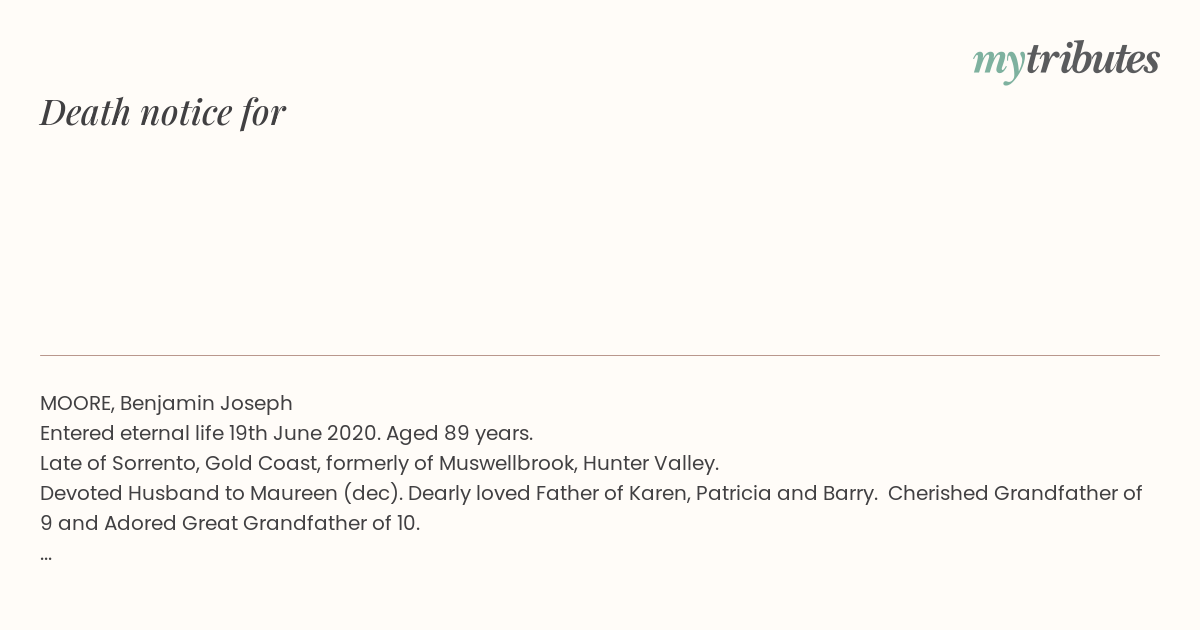Click the word 'Death' in heading
The image size is (1200, 630).
tap(85, 112)
